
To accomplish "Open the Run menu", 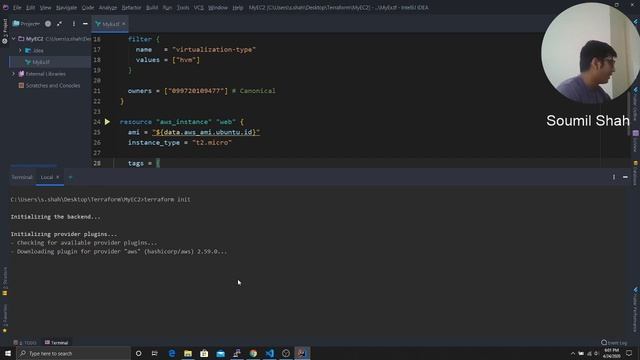I will 167,7.
